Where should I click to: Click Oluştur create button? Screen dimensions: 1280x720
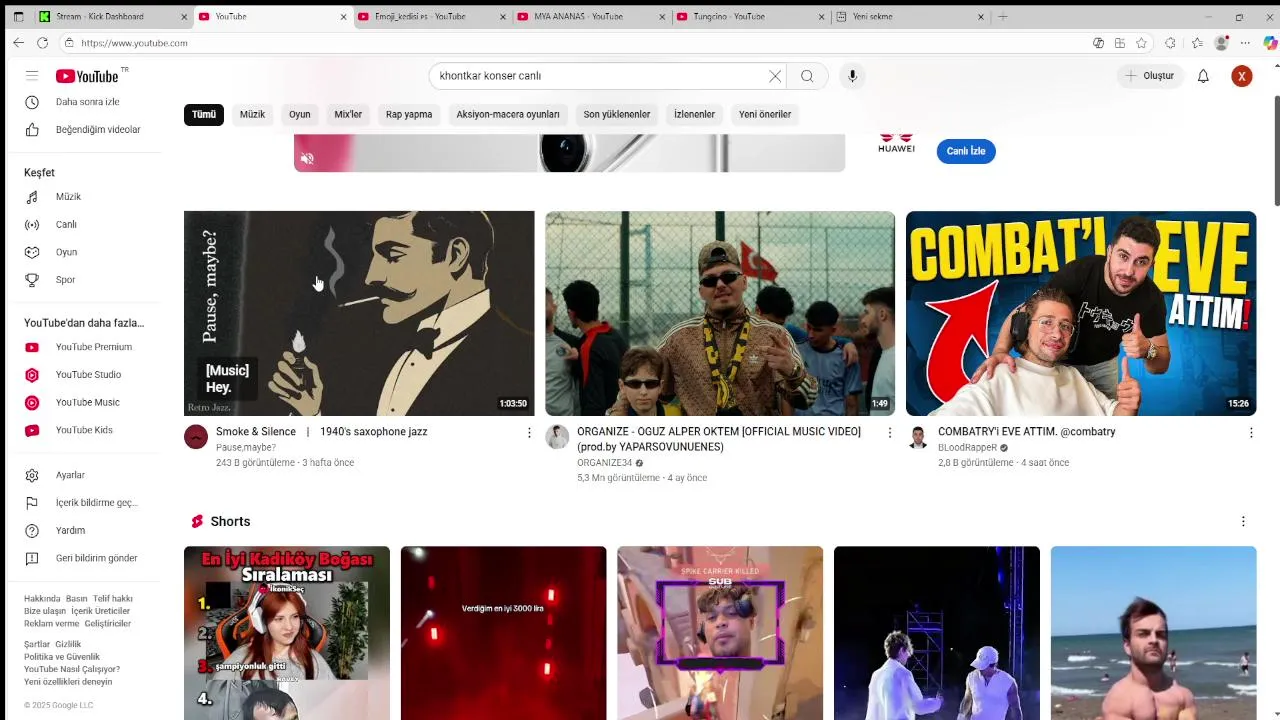1150,76
